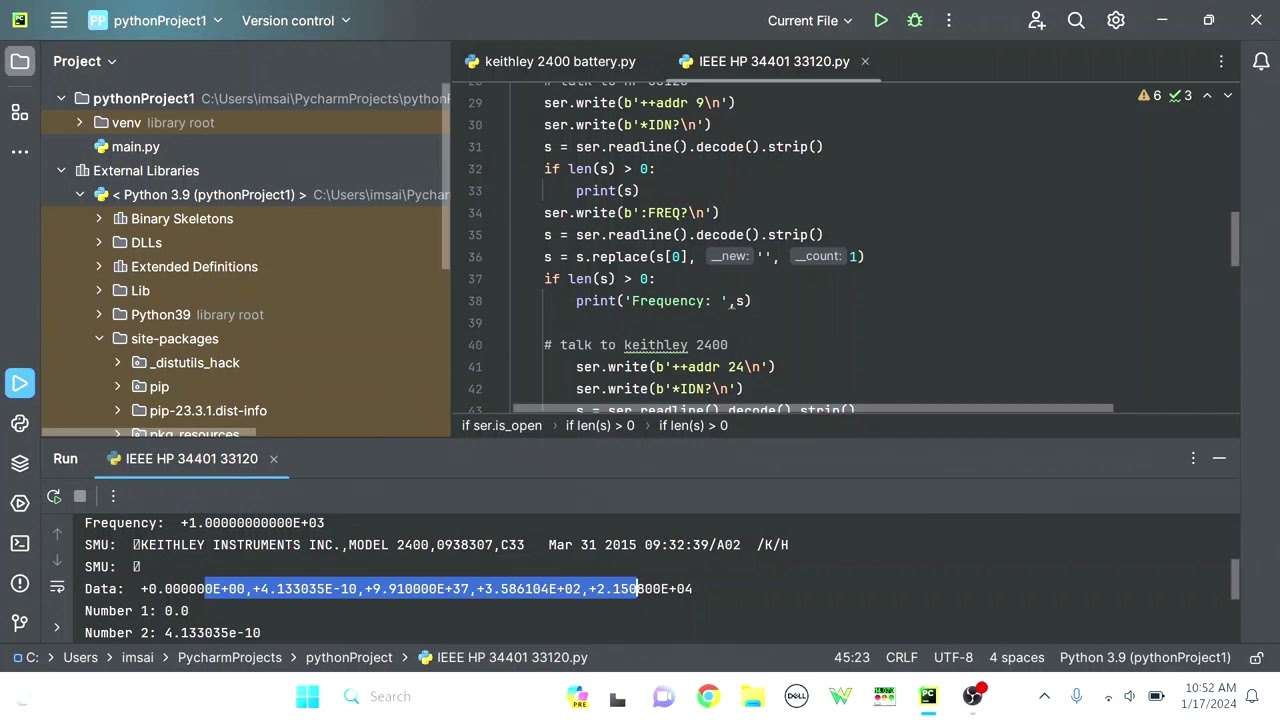Open Search Everywhere magnifier icon
1280x720 pixels.
1076,20
